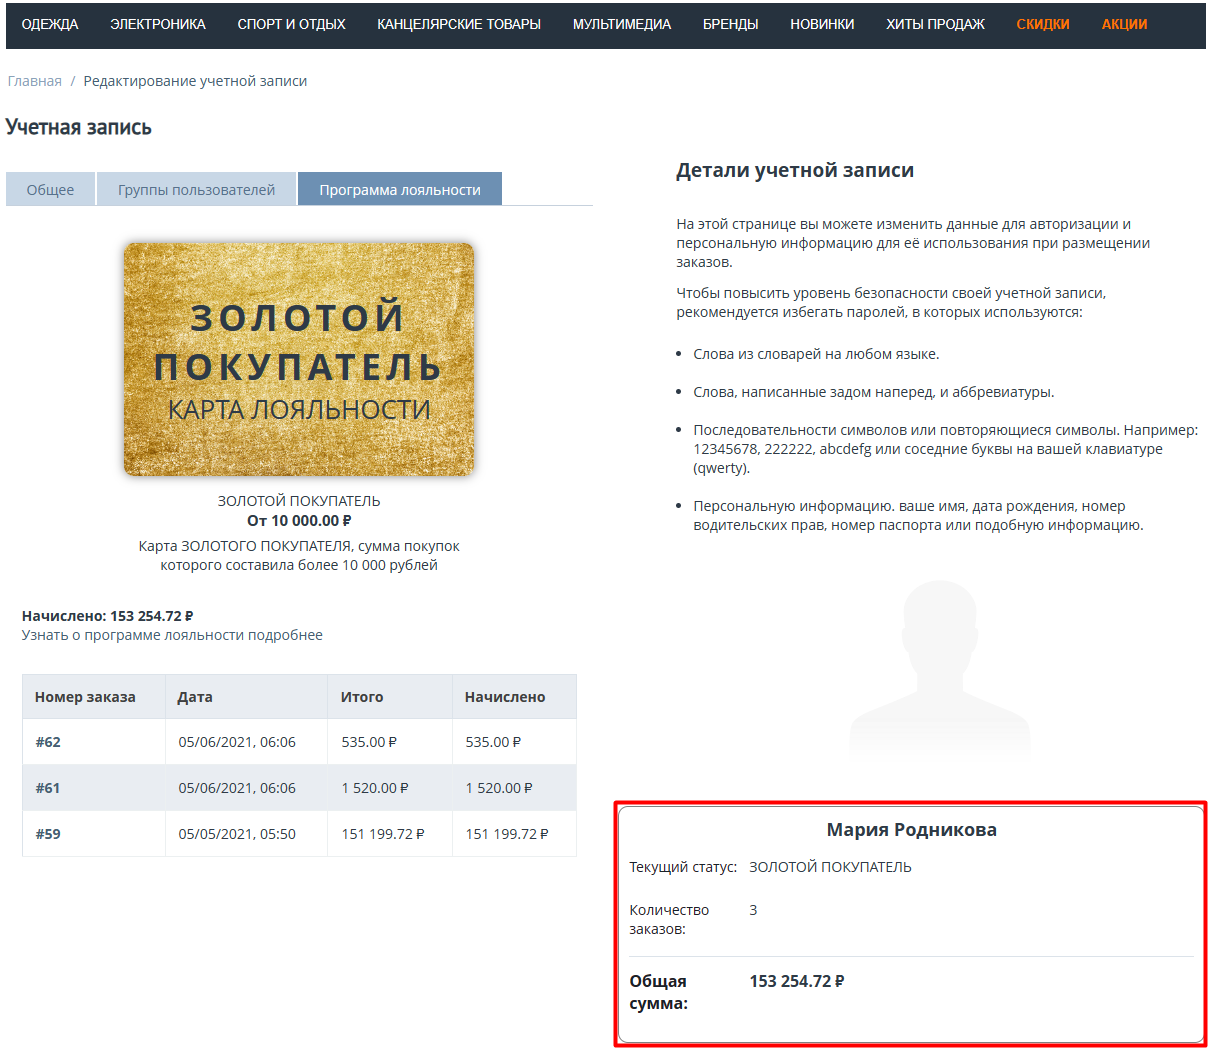Go to БРЕНДЫ in the navigation bar
Viewport: 1213px width, 1054px height.
[730, 24]
